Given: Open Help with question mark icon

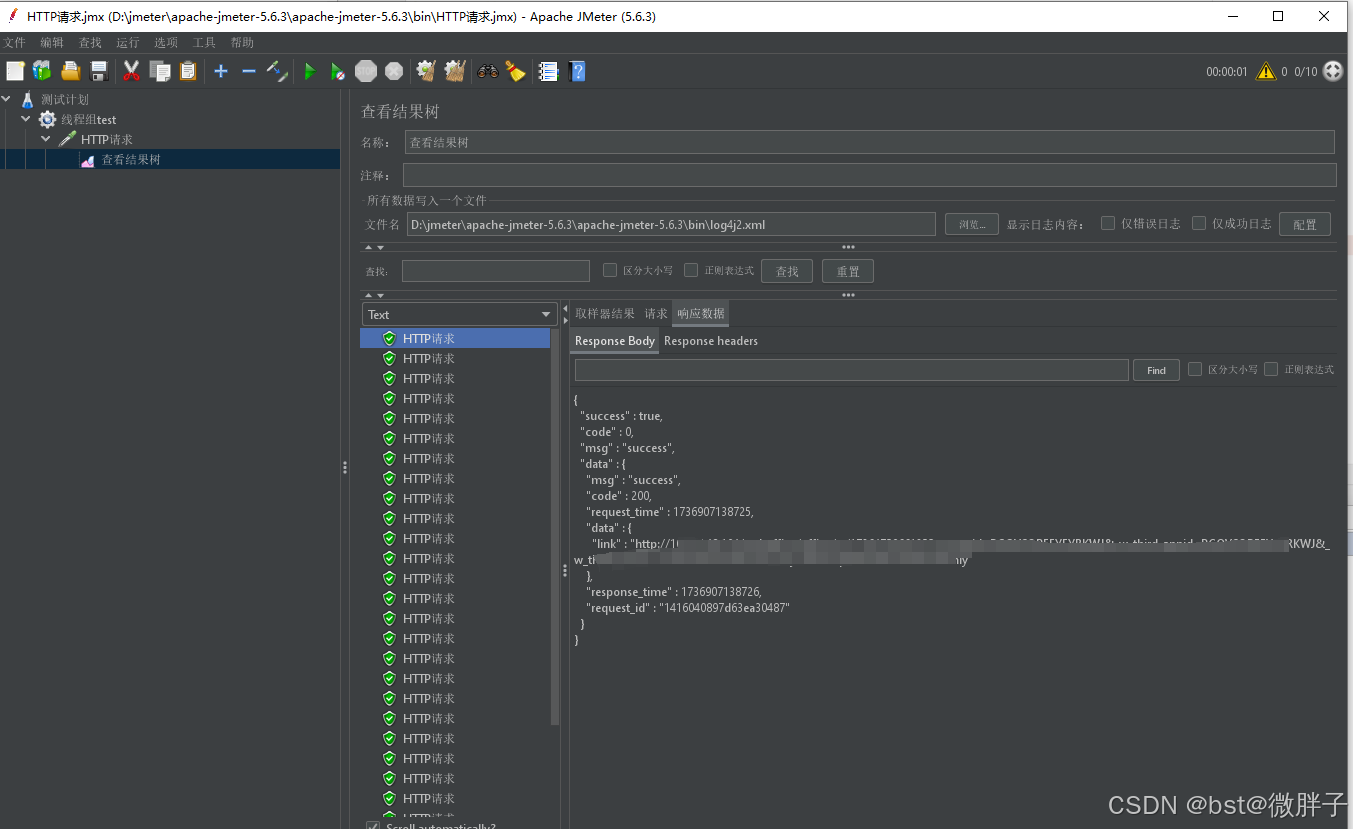Looking at the screenshot, I should click(x=577, y=71).
